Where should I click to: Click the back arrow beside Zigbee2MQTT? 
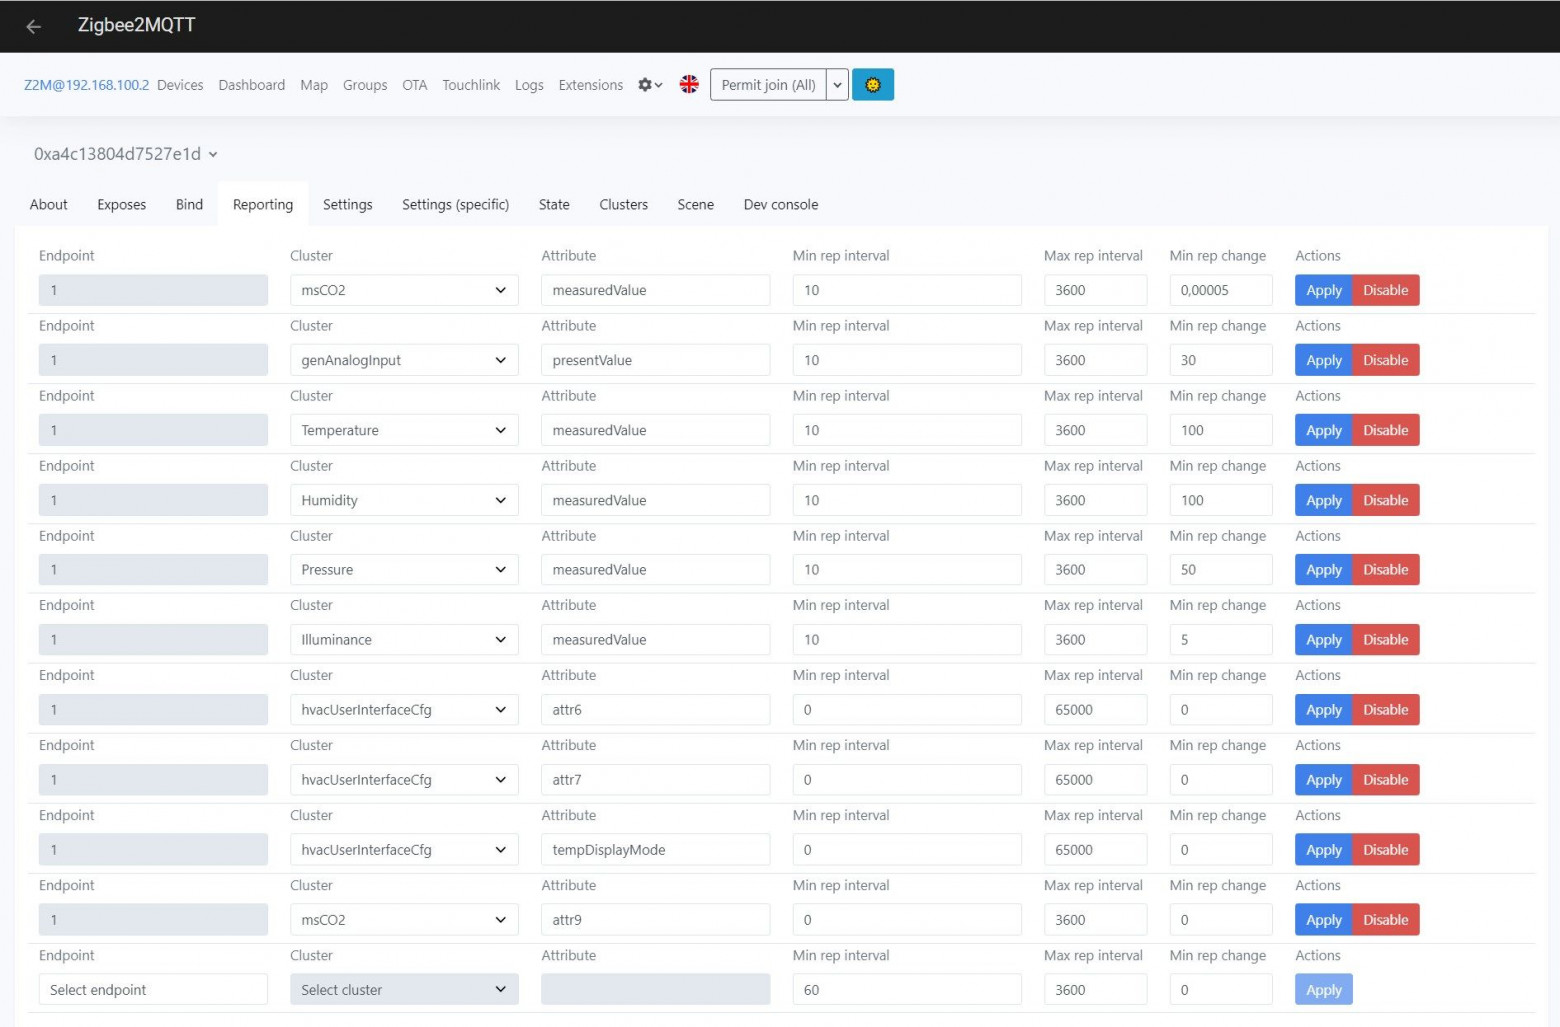pyautogui.click(x=34, y=27)
